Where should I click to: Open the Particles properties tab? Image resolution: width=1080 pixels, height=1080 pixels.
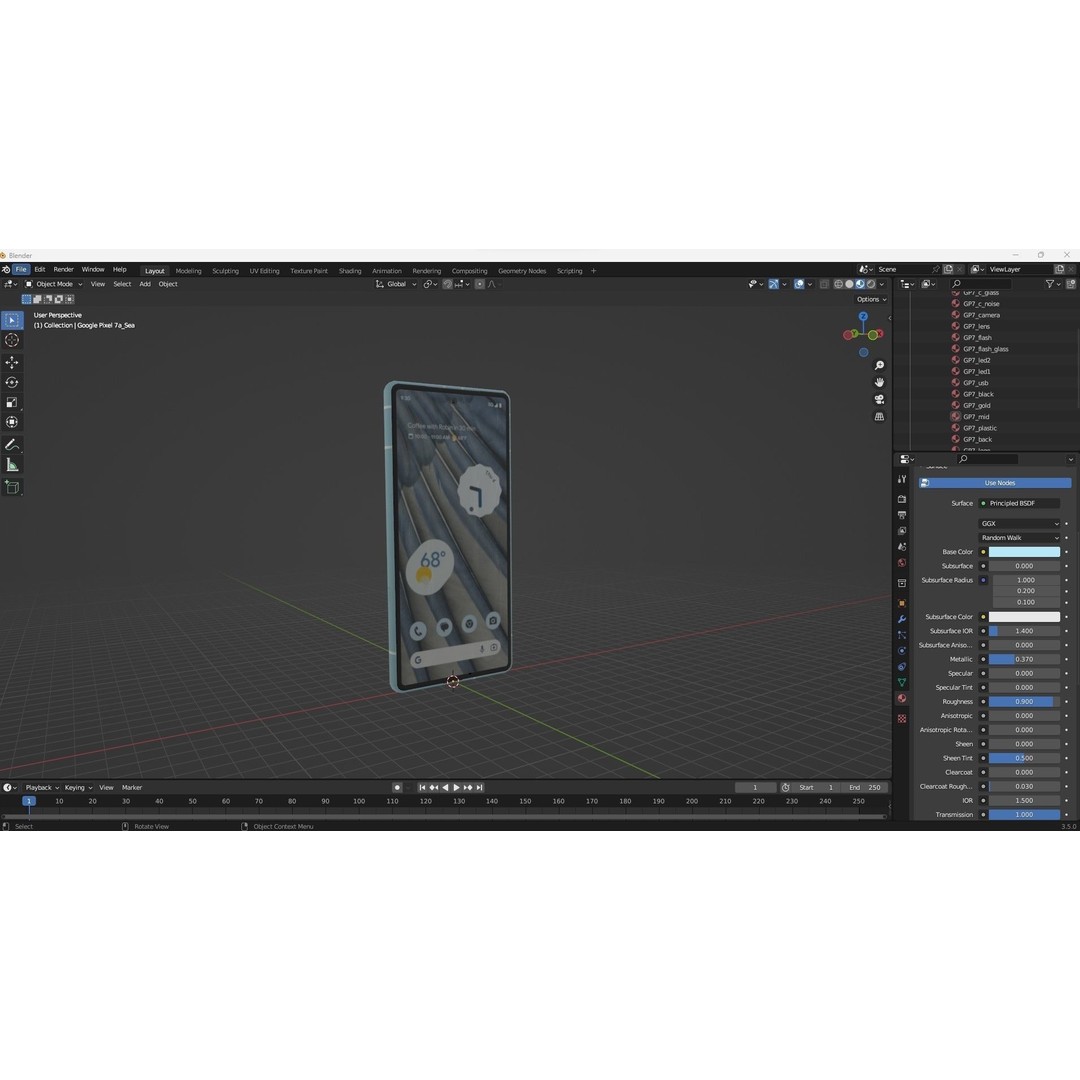902,634
